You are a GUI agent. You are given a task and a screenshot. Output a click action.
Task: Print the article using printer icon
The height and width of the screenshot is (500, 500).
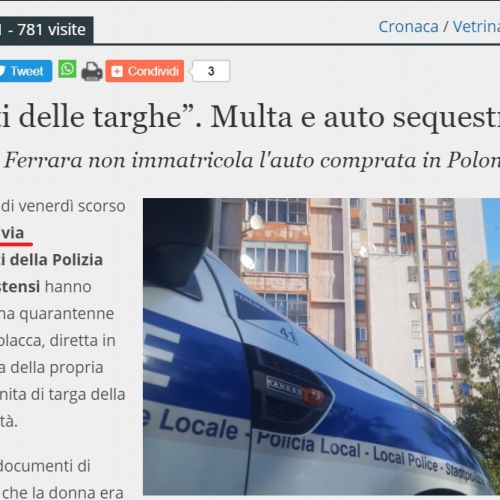[x=92, y=71]
